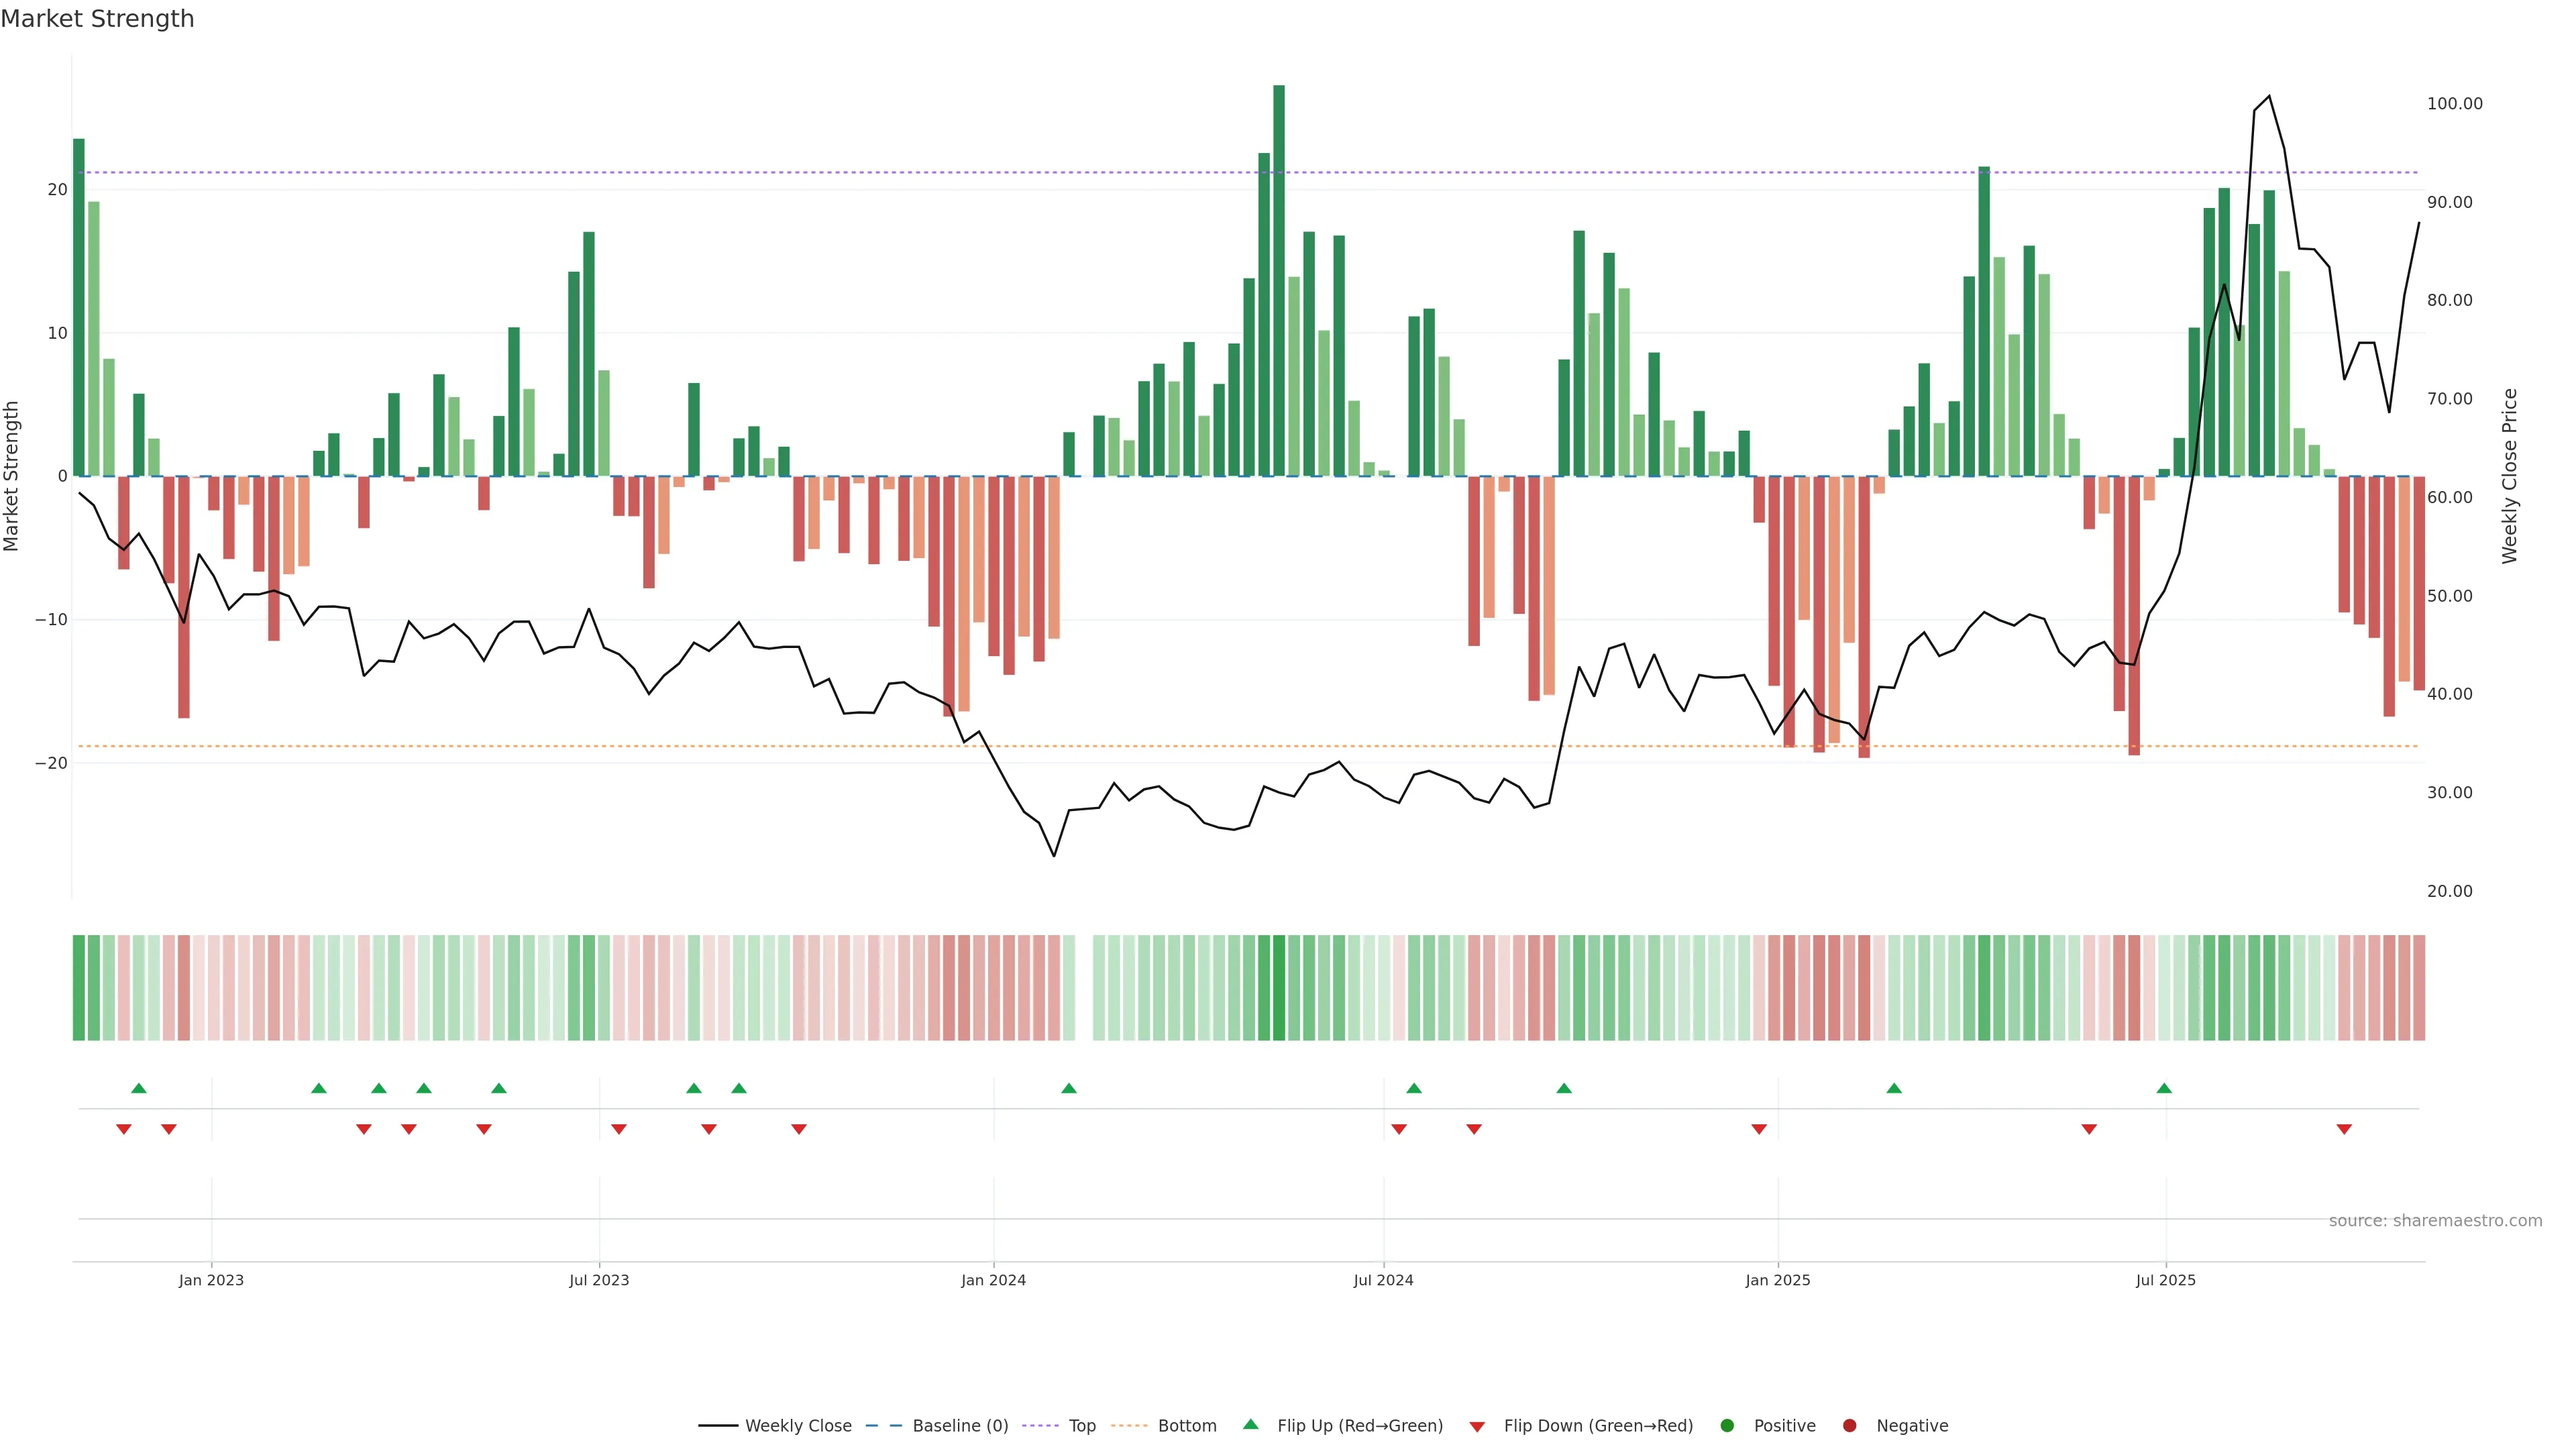
Task: Click the tallest green Market Strength bar
Action: coord(1279,280)
